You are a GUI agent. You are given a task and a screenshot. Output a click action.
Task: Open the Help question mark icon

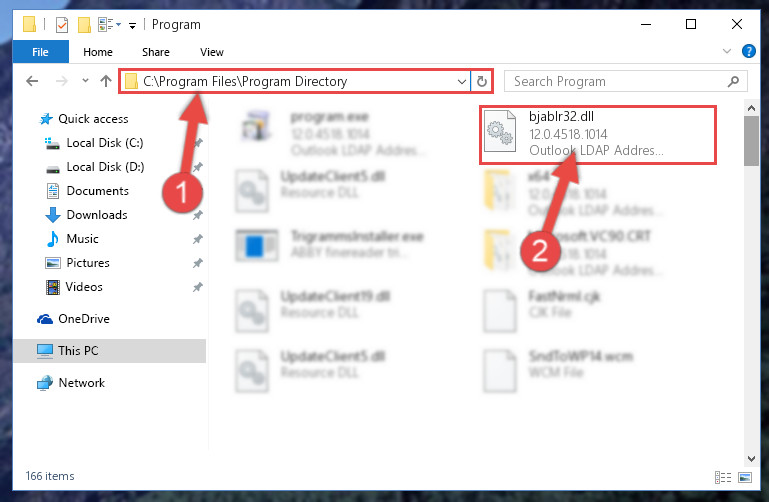pos(748,51)
